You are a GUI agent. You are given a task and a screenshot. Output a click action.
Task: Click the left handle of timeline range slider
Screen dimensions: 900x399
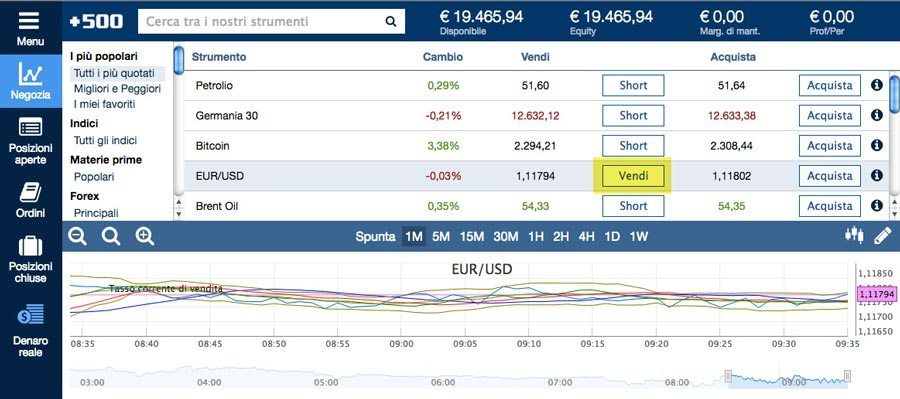tap(728, 376)
